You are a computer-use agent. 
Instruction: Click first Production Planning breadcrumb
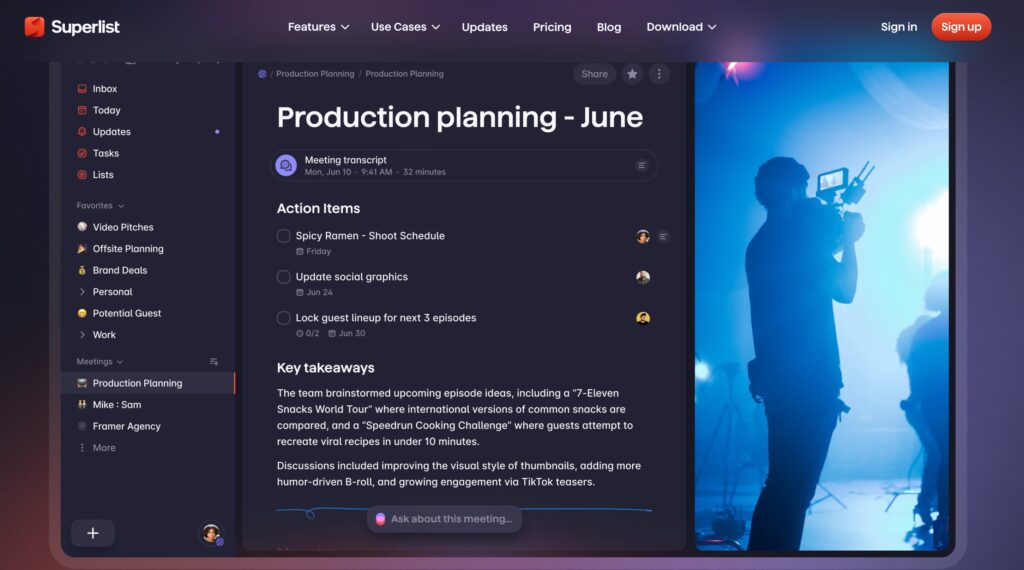tap(315, 74)
